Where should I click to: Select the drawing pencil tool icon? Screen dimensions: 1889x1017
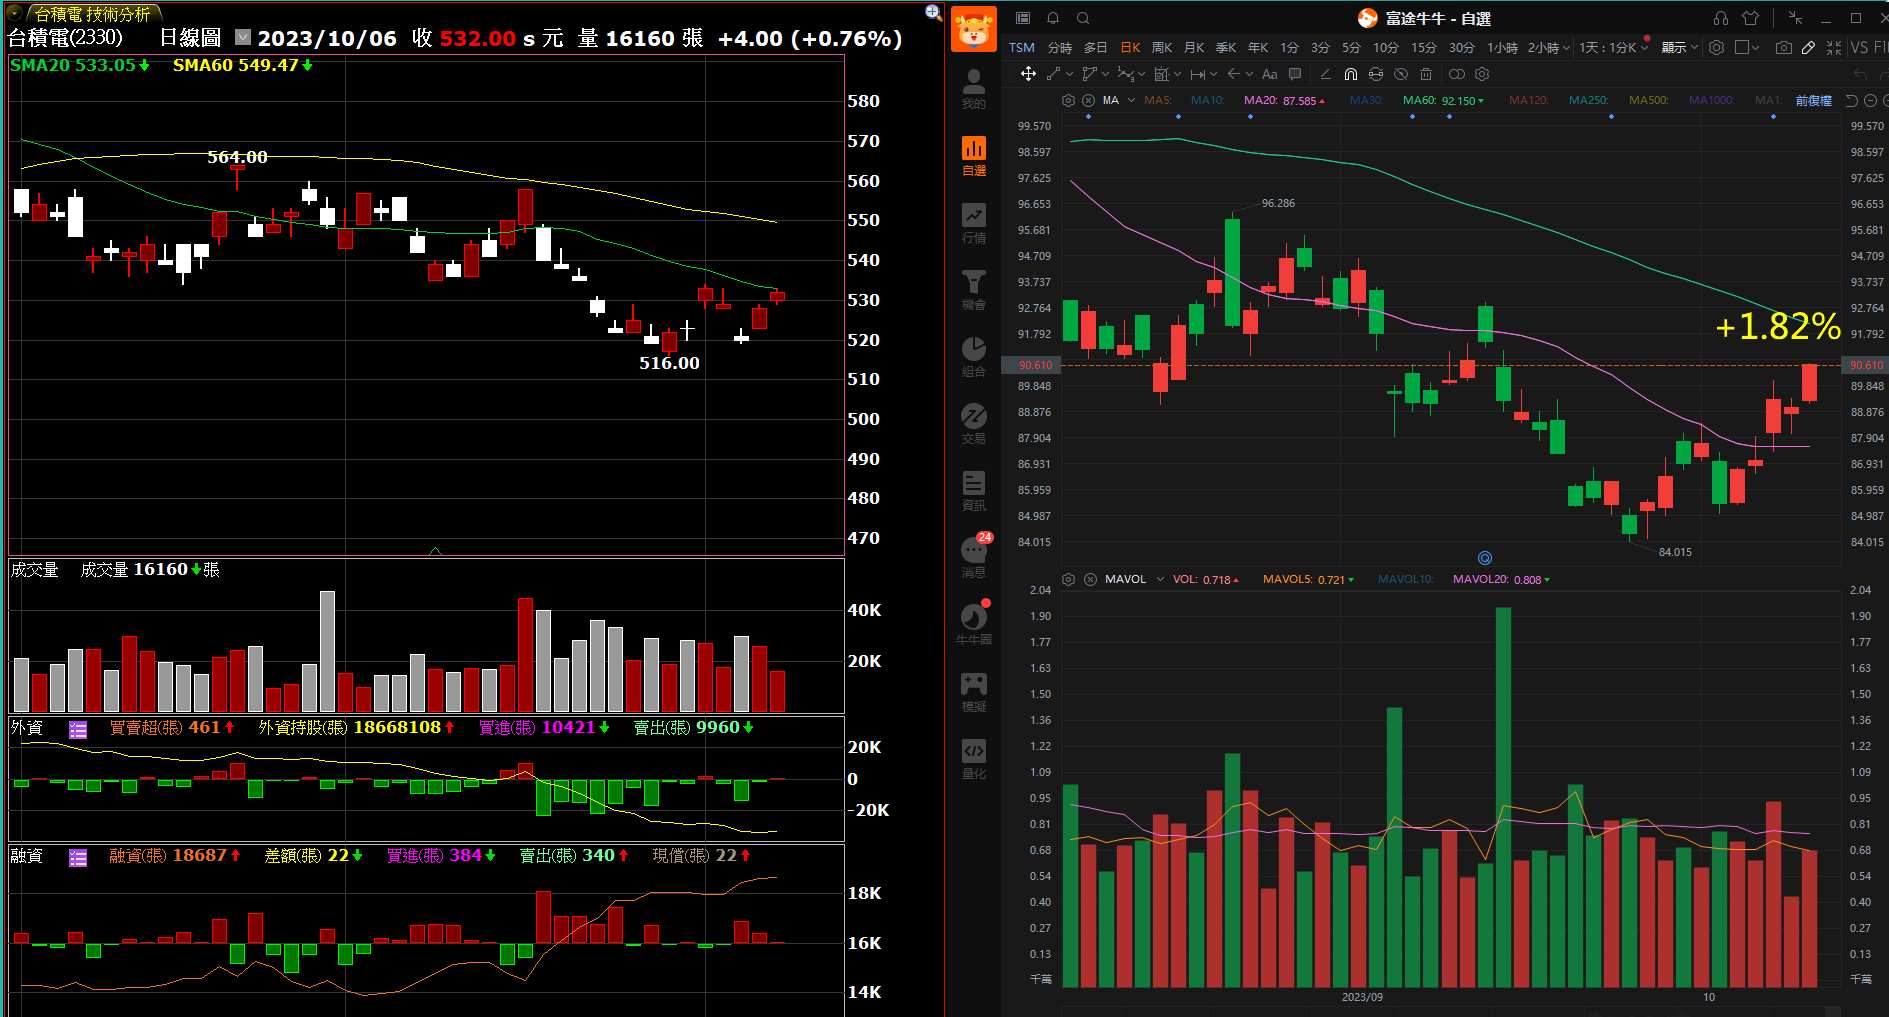(x=1808, y=47)
